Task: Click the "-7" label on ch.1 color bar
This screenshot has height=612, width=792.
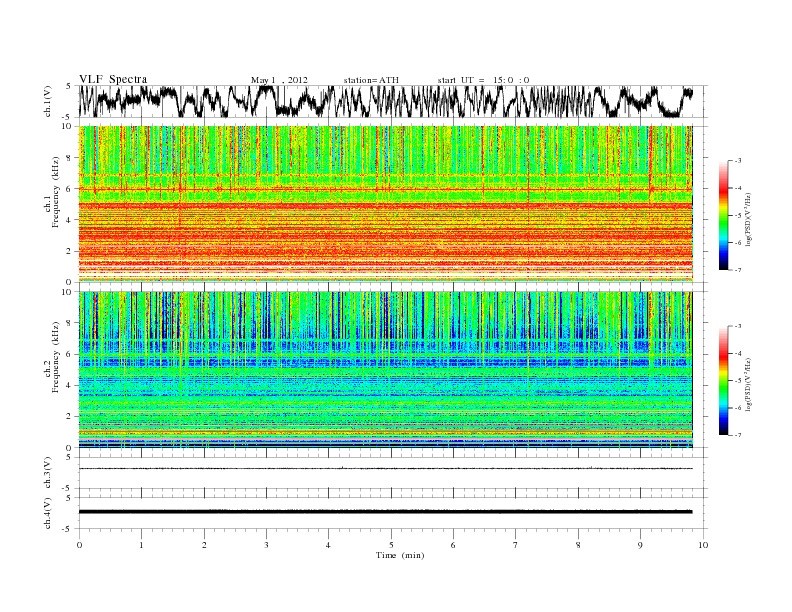Action: click(737, 270)
